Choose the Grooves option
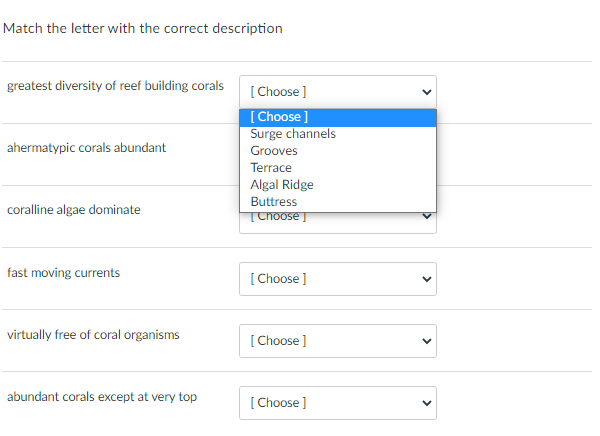The image size is (600, 436). coord(274,151)
